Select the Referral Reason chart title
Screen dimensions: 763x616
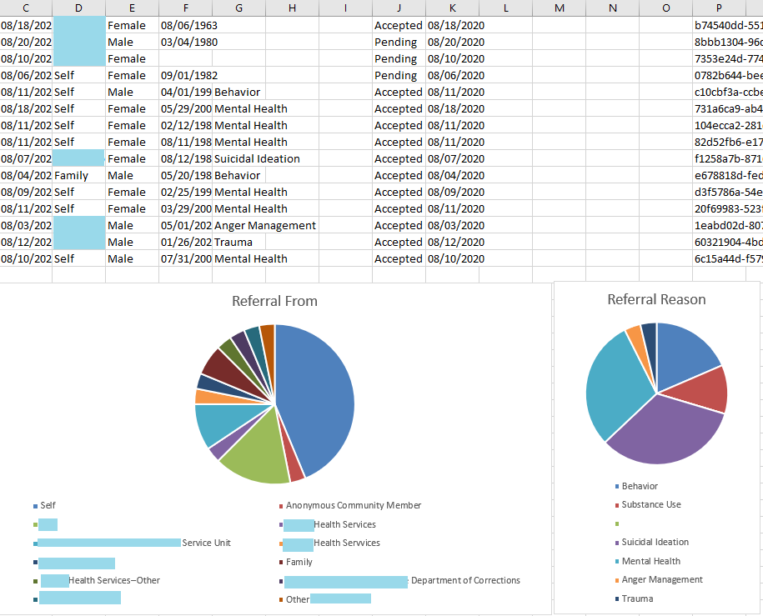656,299
